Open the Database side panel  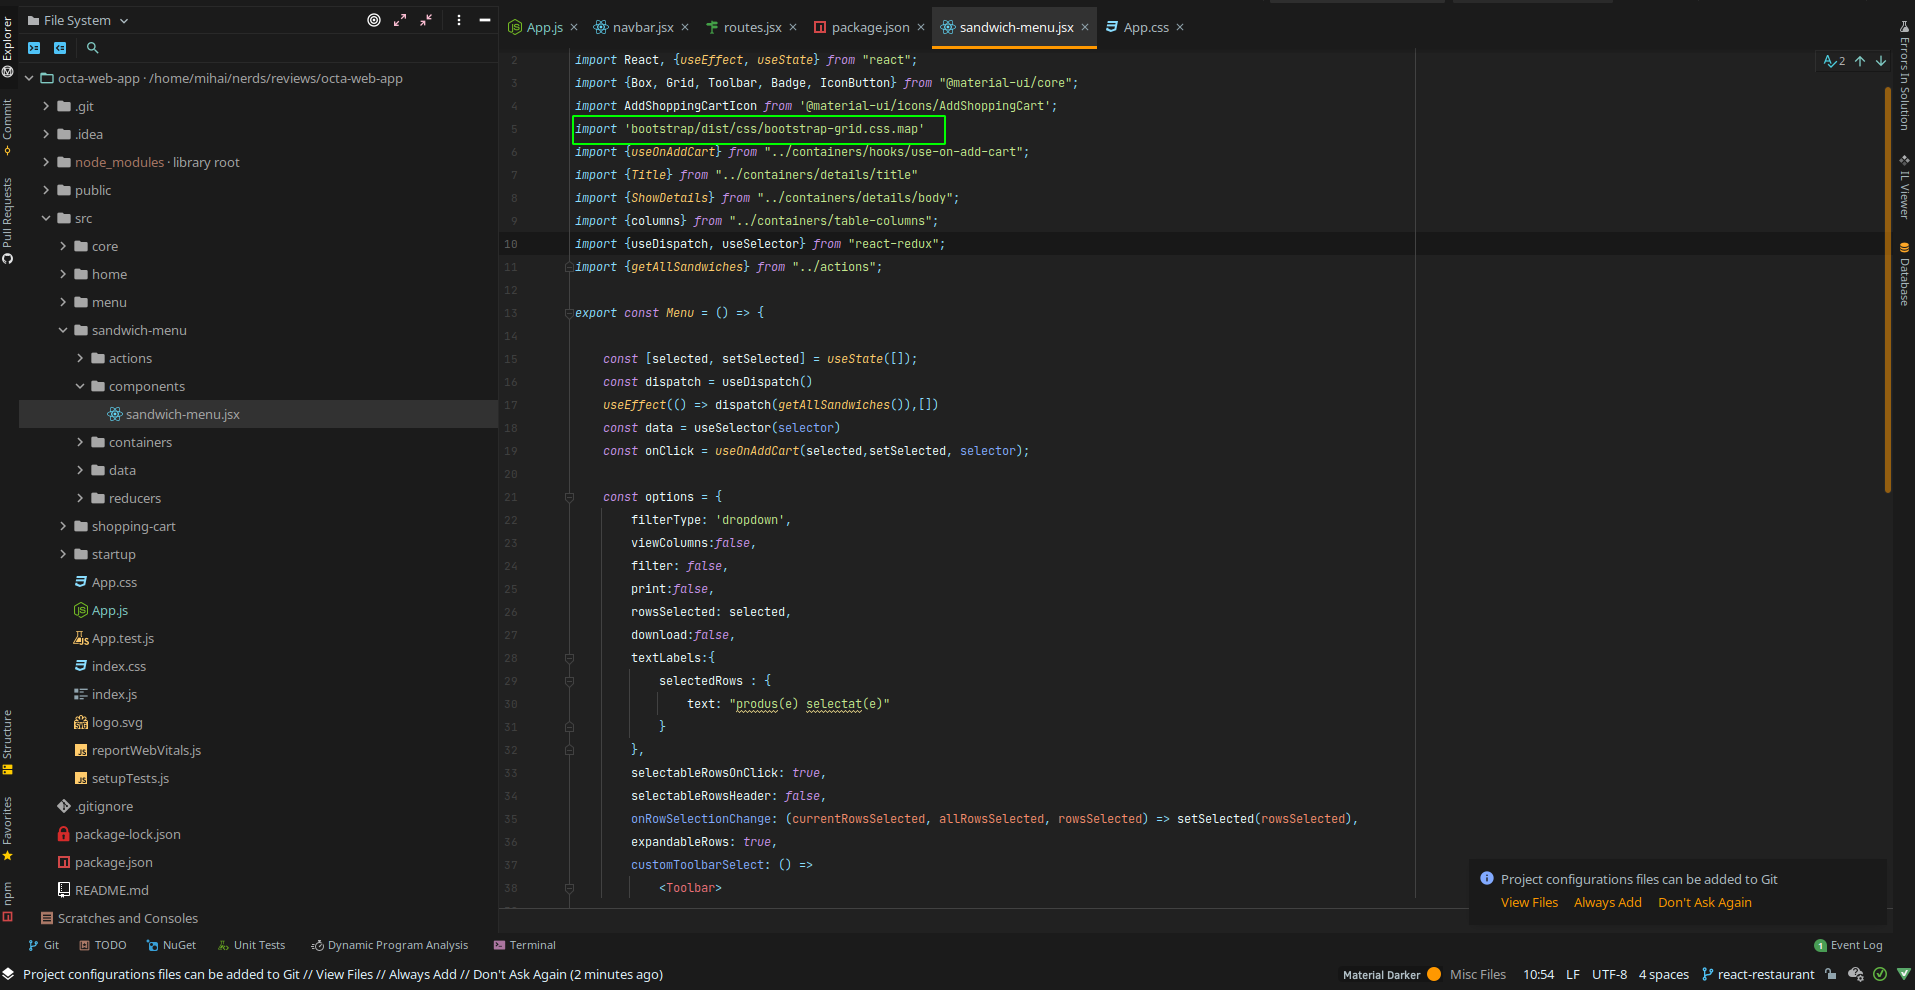pyautogui.click(x=1905, y=274)
